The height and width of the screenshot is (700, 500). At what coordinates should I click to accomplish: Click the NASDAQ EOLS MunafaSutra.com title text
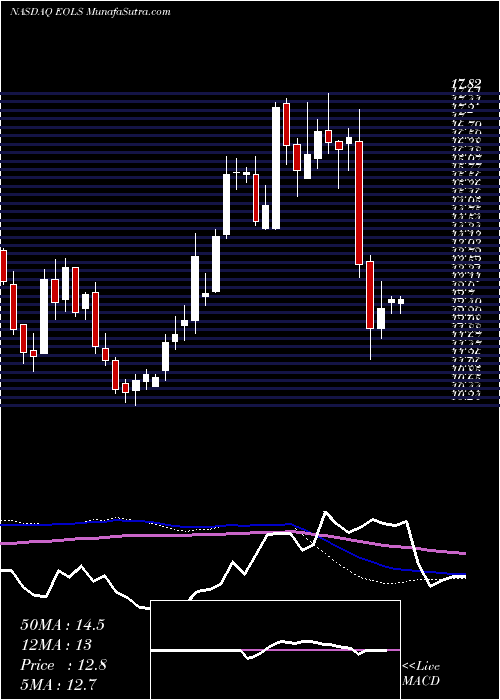coord(90,12)
